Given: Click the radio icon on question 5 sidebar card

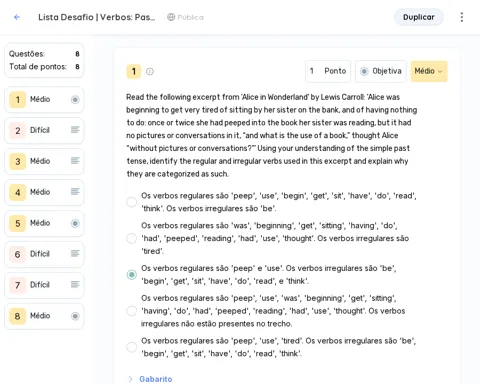Looking at the screenshot, I should point(75,223).
